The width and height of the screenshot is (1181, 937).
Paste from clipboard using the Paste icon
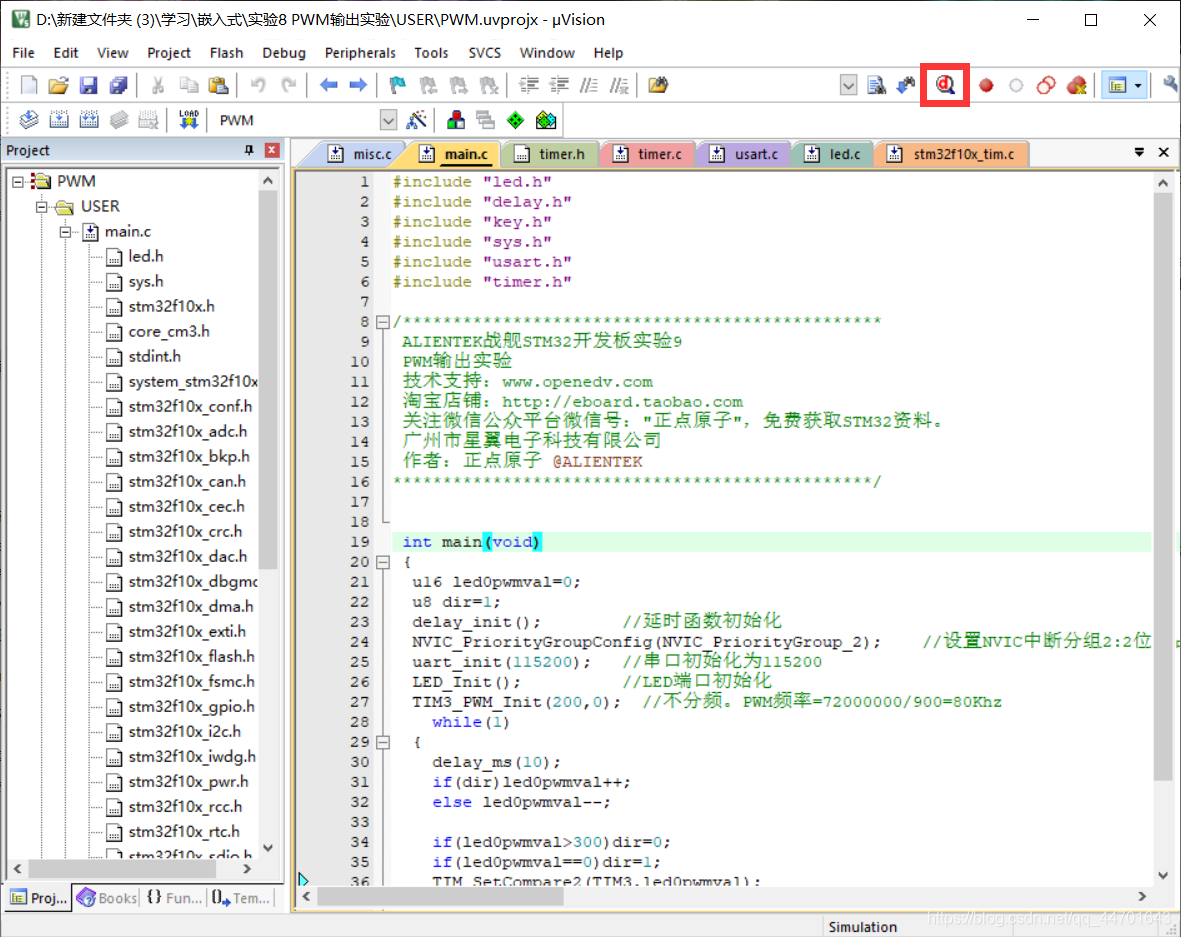[x=218, y=85]
